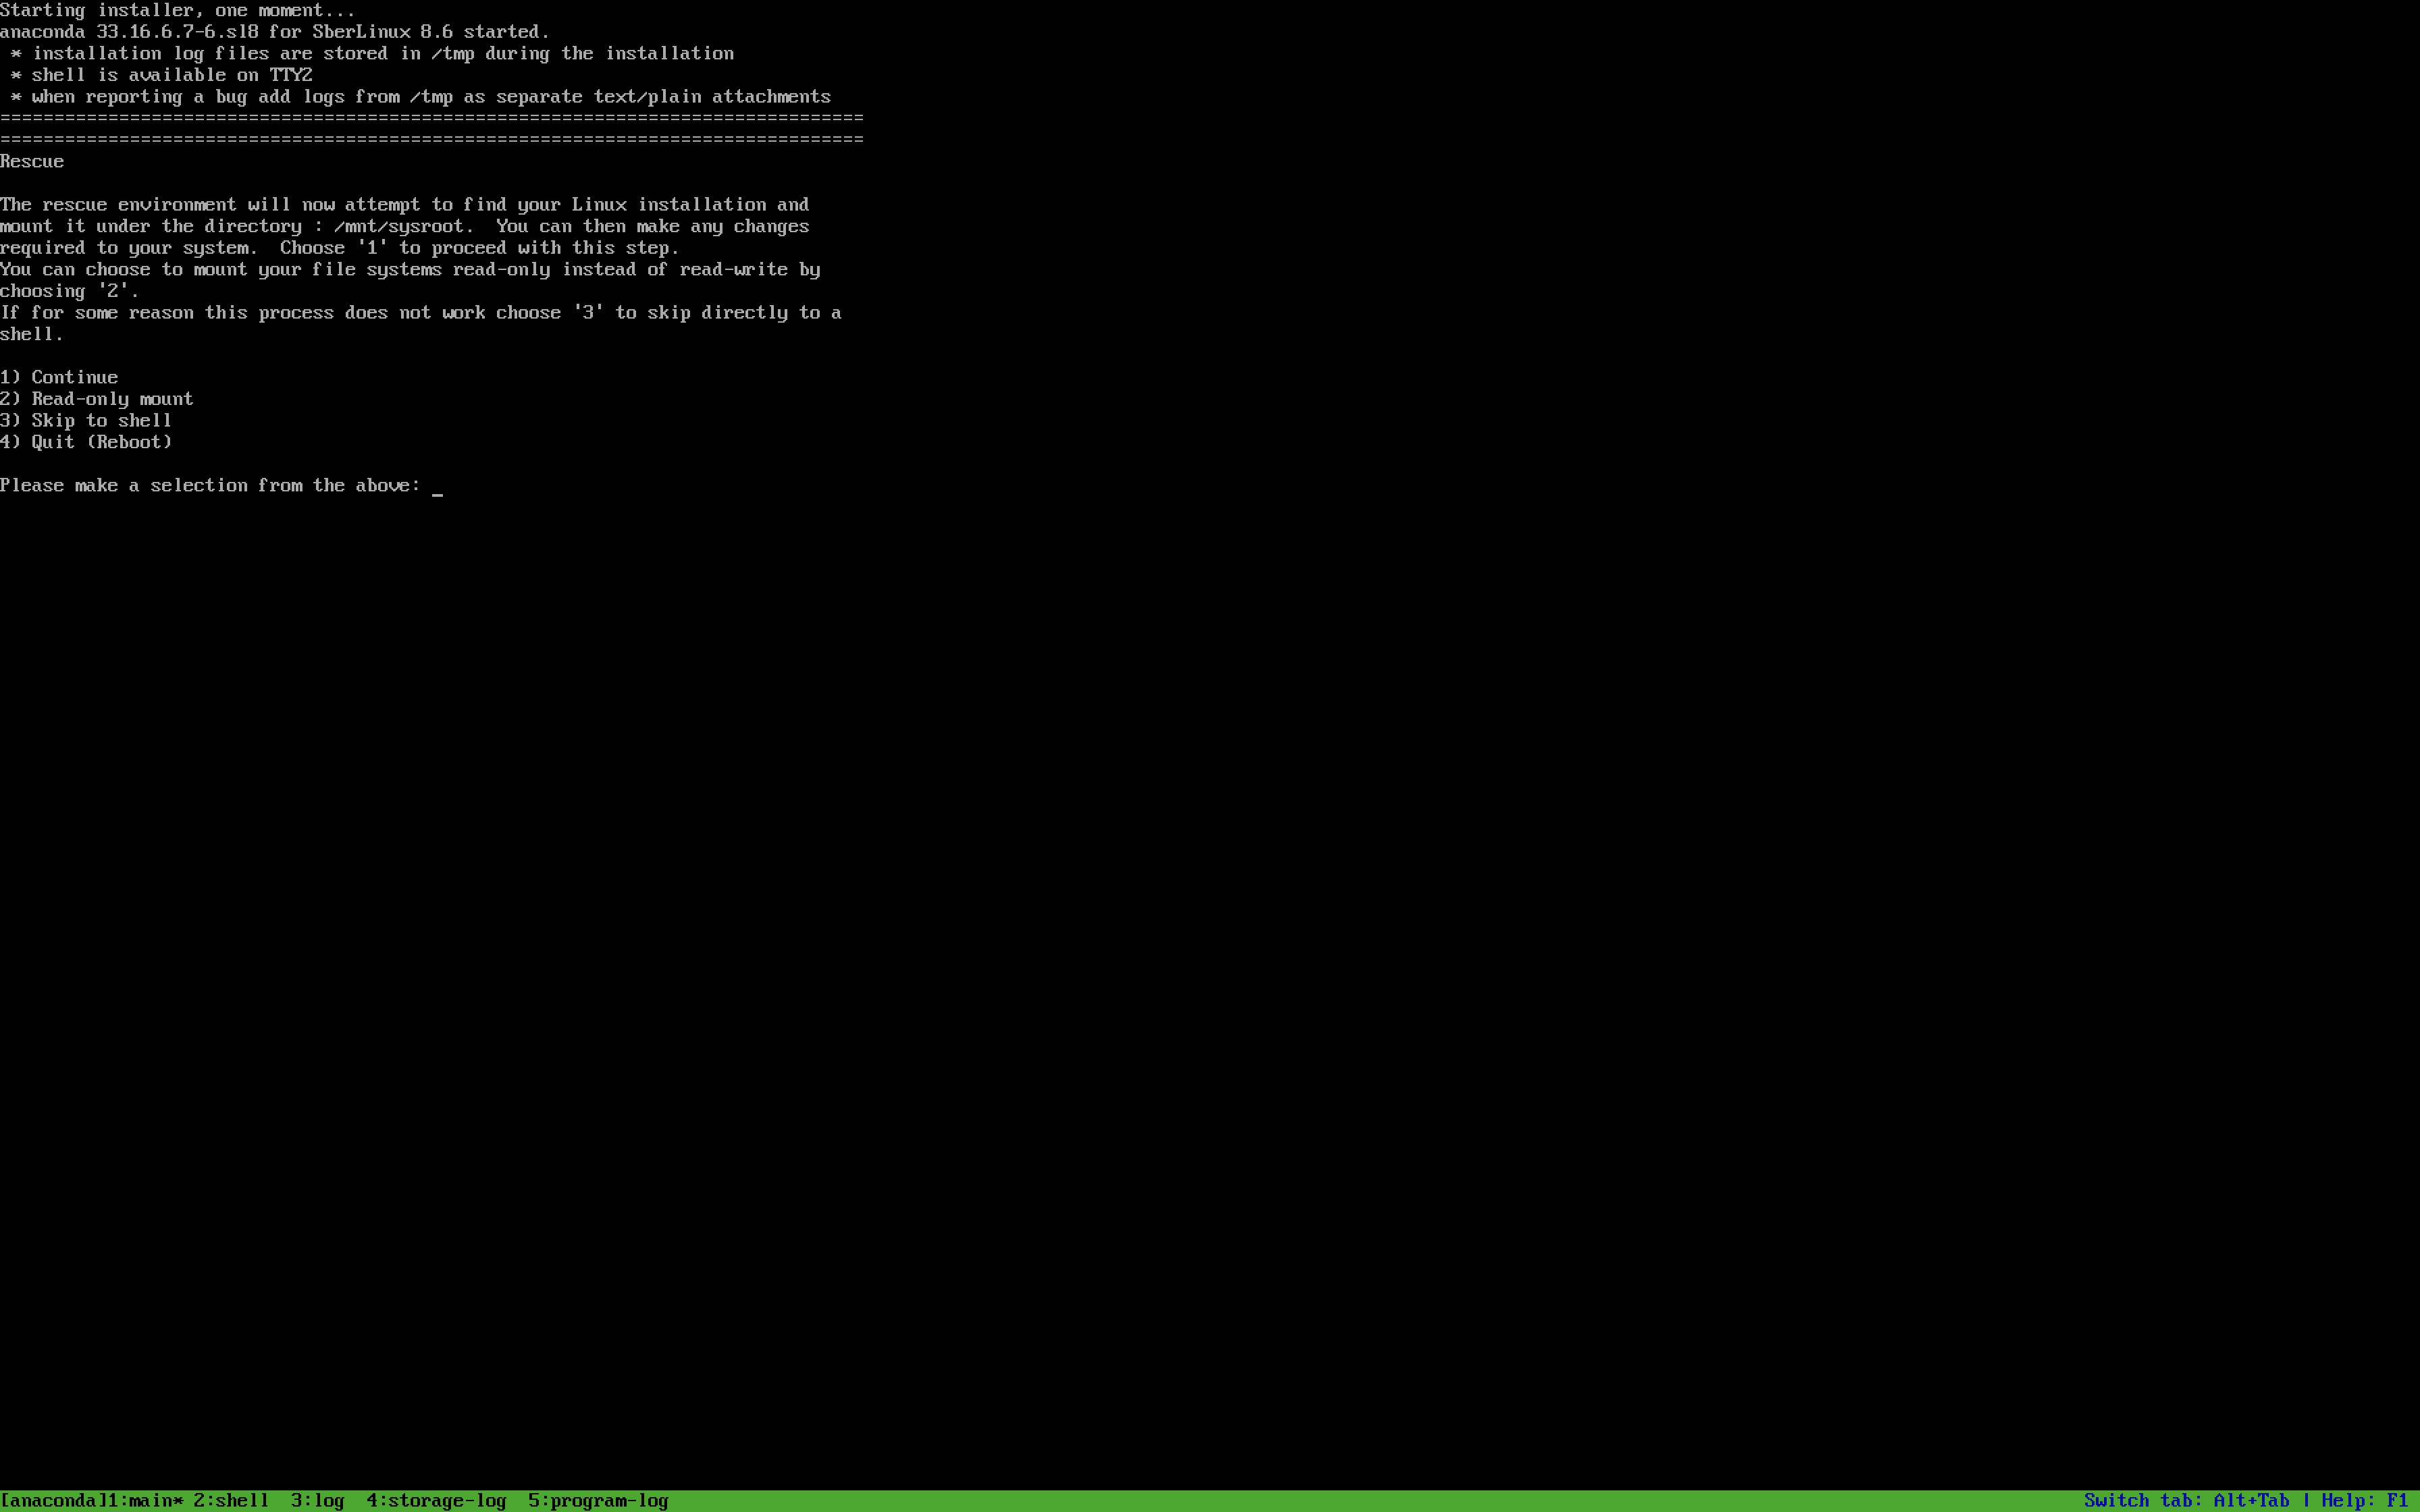Select the '3) Skip to shell' option
Image resolution: width=2420 pixels, height=1512 pixels.
86,420
